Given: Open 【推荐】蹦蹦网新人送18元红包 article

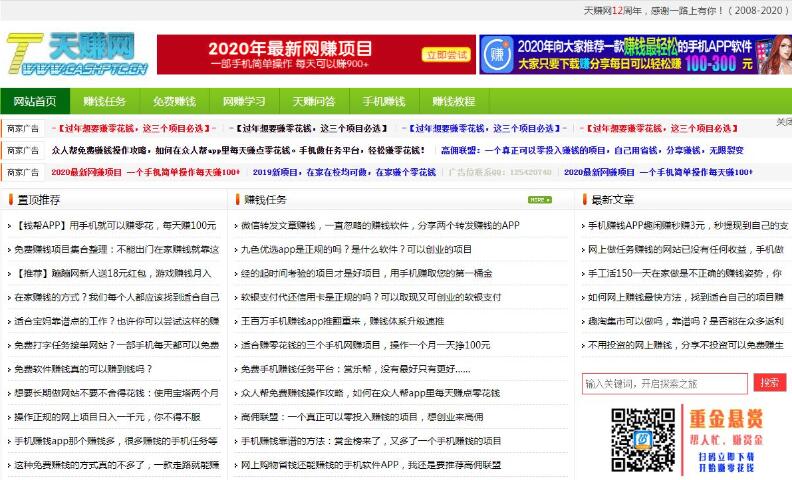Looking at the screenshot, I should [x=113, y=273].
